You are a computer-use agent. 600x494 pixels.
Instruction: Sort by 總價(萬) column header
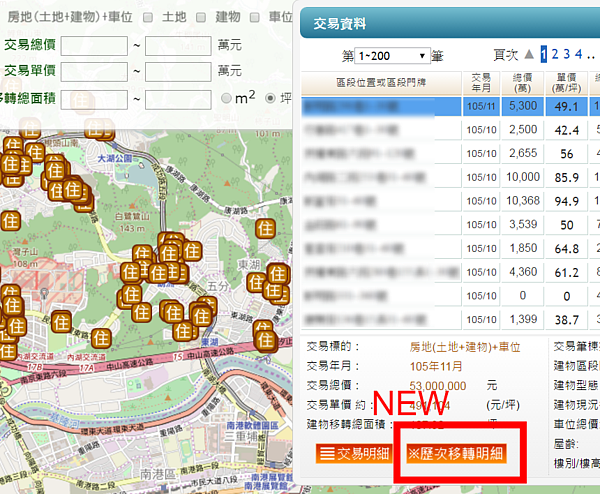tap(522, 83)
